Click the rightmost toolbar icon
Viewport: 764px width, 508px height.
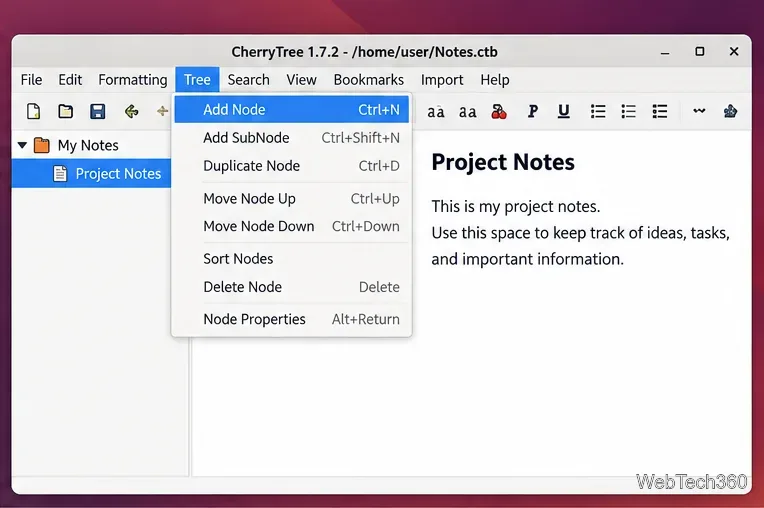tap(730, 112)
